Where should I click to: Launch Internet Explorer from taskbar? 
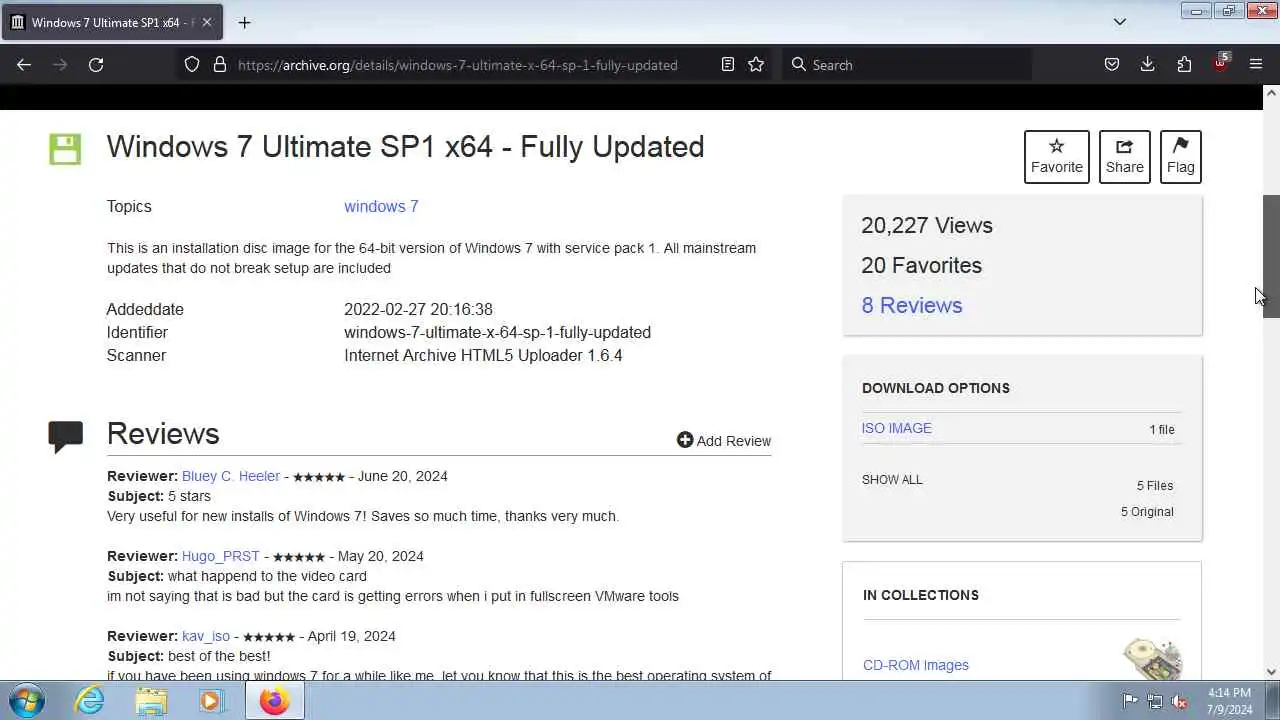[90, 701]
